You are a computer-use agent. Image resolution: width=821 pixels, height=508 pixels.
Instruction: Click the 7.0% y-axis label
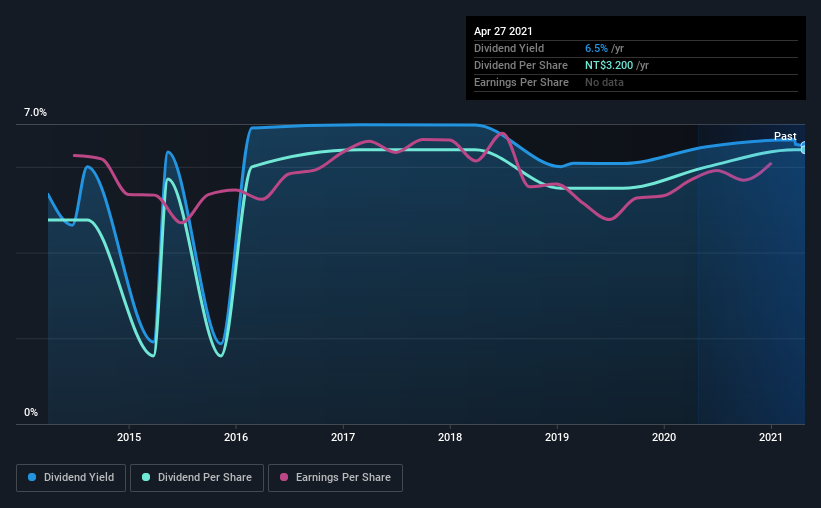tap(35, 113)
